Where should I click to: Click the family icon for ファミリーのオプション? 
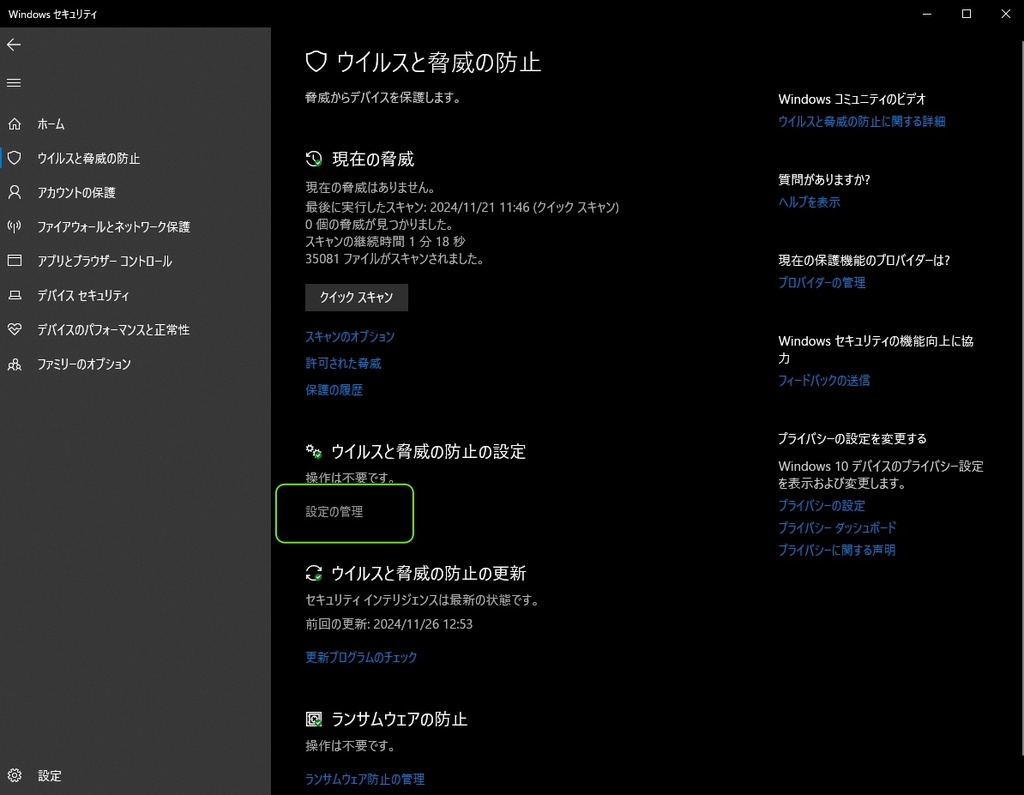click(14, 364)
